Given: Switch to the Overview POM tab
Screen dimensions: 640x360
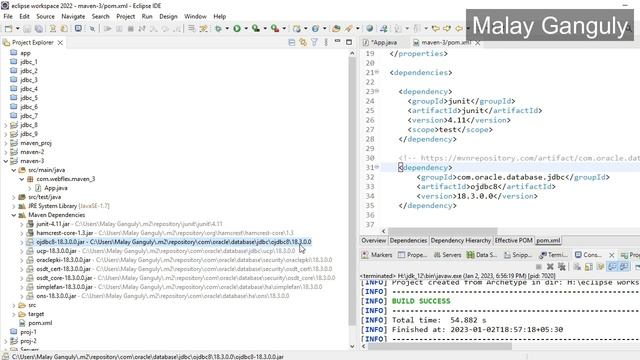Looking at the screenshot, I should [373, 240].
